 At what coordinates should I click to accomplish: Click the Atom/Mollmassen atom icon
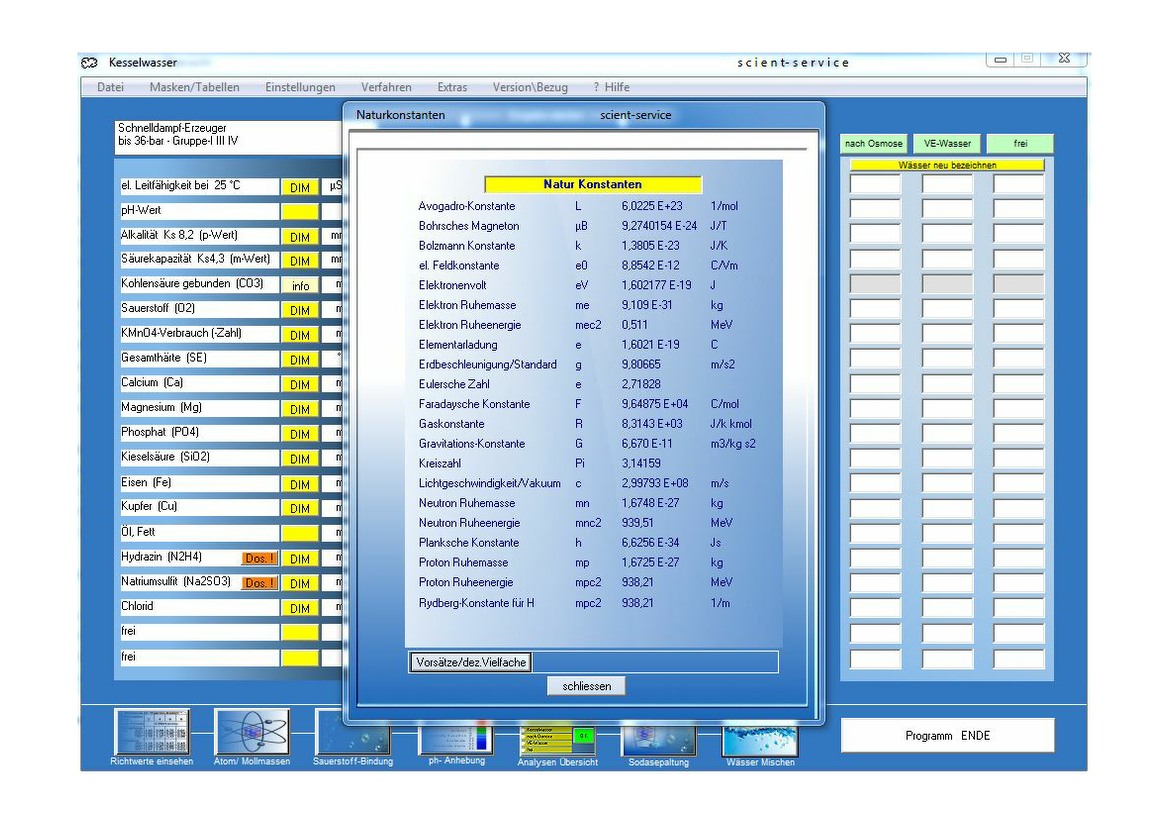251,733
